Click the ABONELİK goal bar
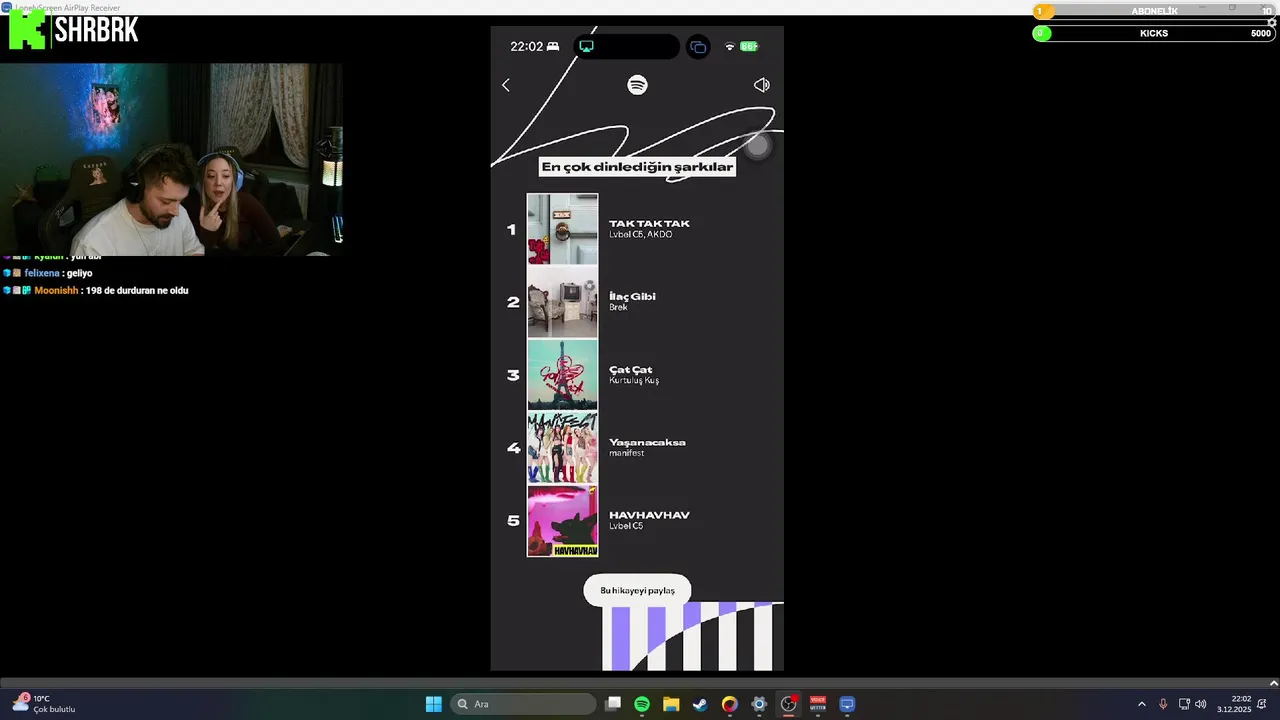1280x720 pixels. tap(1153, 11)
